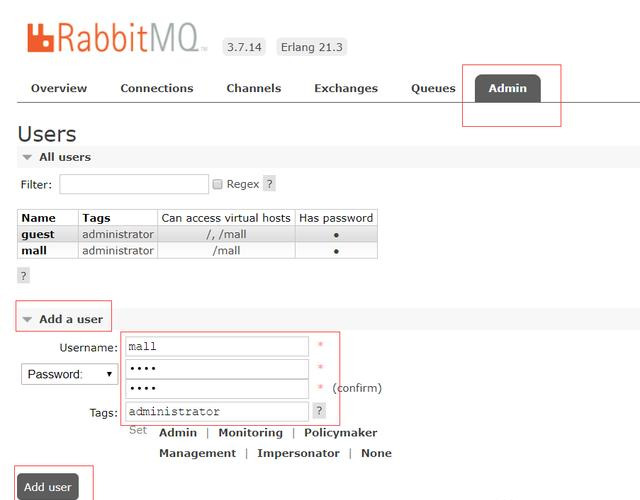This screenshot has height=500, width=640.
Task: Open the guest user entry
Action: click(x=38, y=234)
